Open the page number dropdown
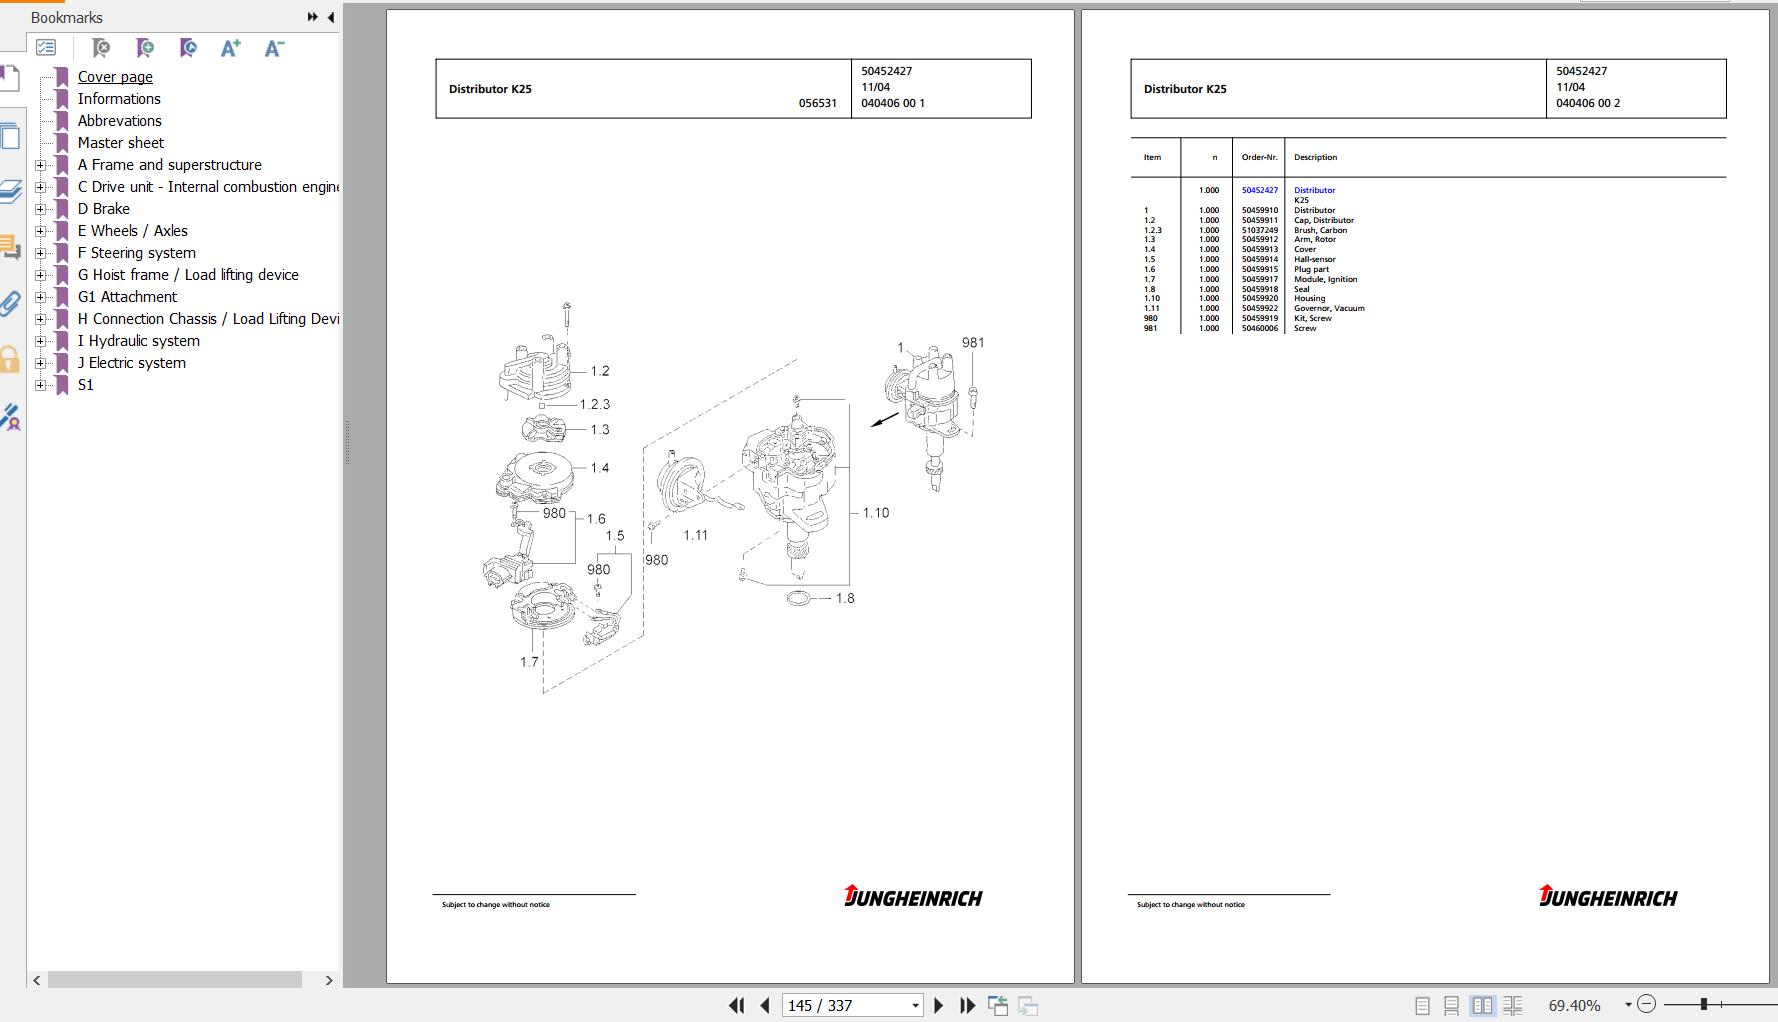The image size is (1778, 1022). (x=914, y=1006)
